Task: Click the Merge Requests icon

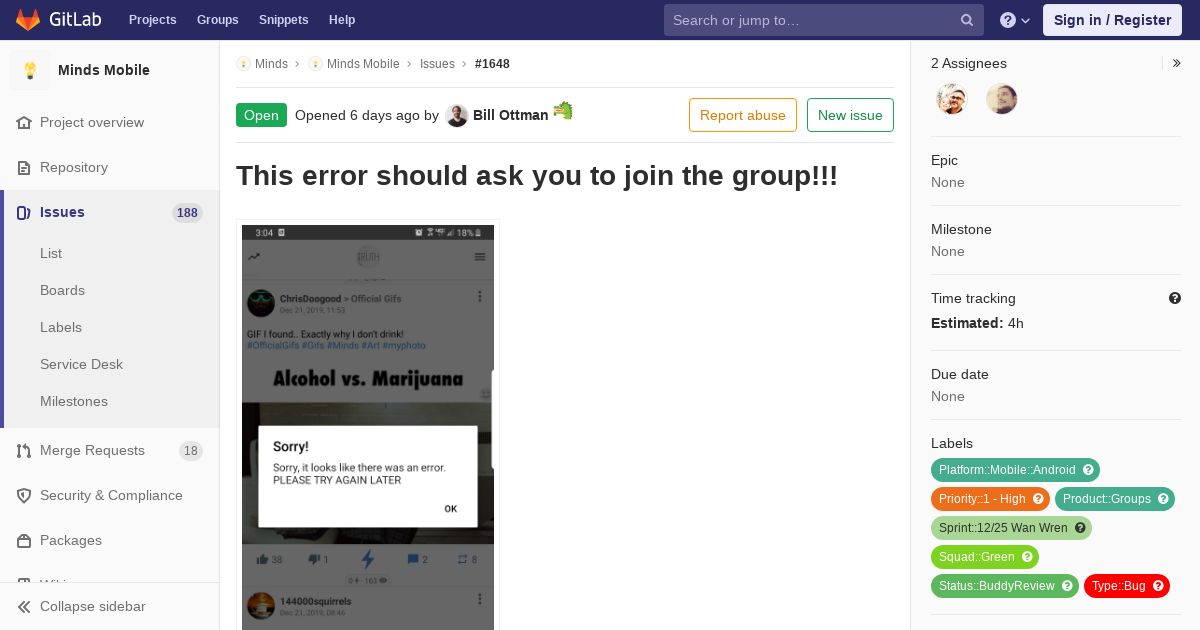Action: 24,450
